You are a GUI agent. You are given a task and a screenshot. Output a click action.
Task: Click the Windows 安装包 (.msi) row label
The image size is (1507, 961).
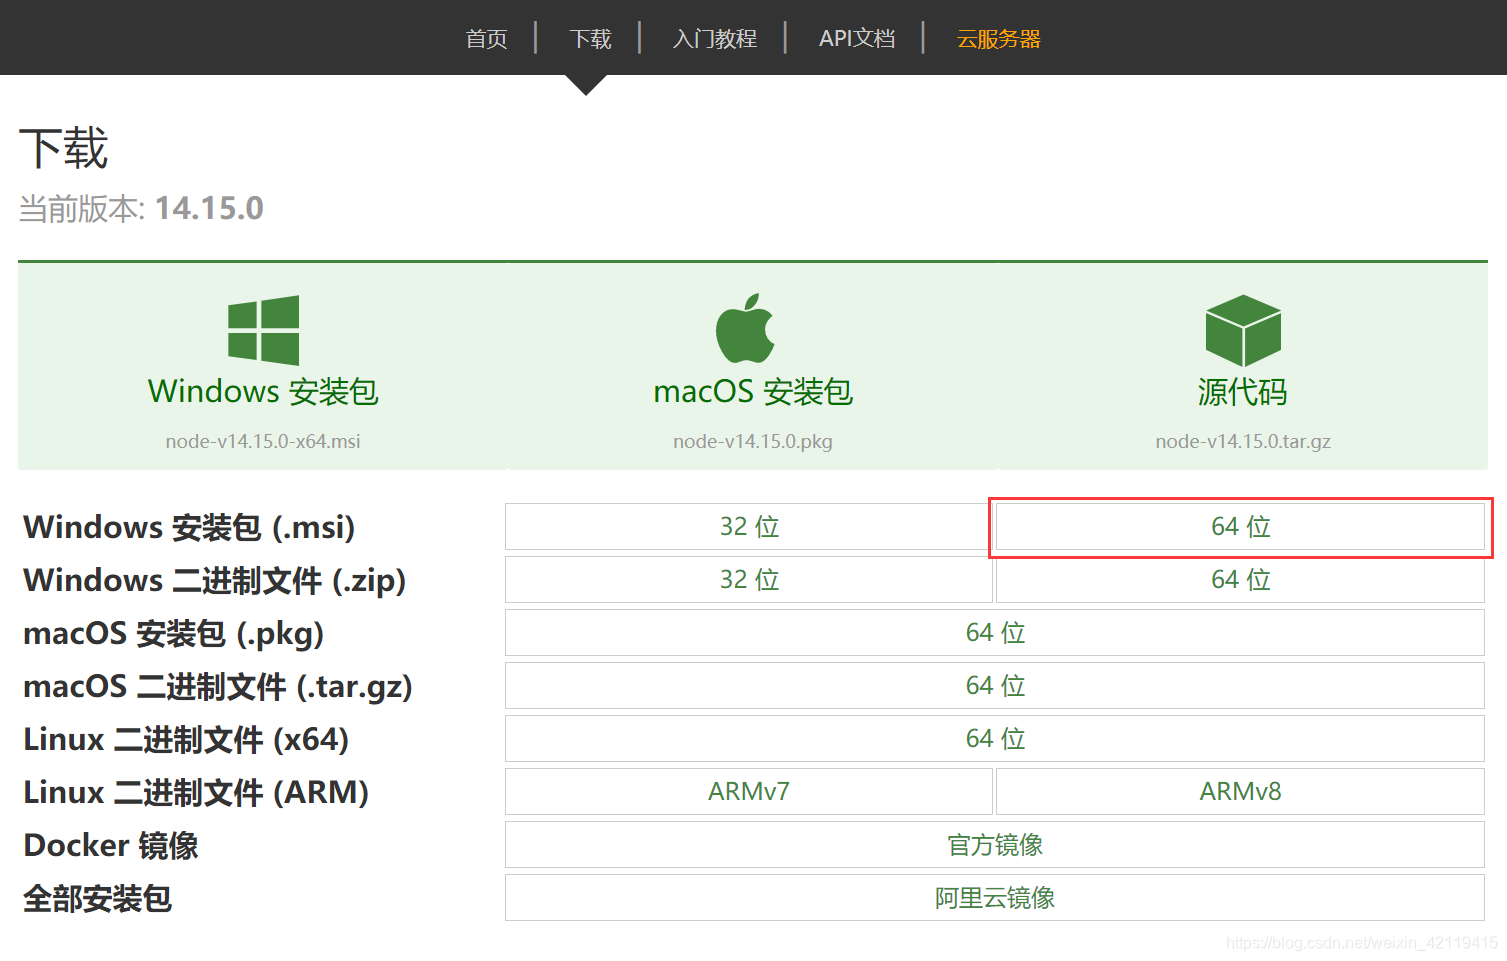pyautogui.click(x=189, y=527)
